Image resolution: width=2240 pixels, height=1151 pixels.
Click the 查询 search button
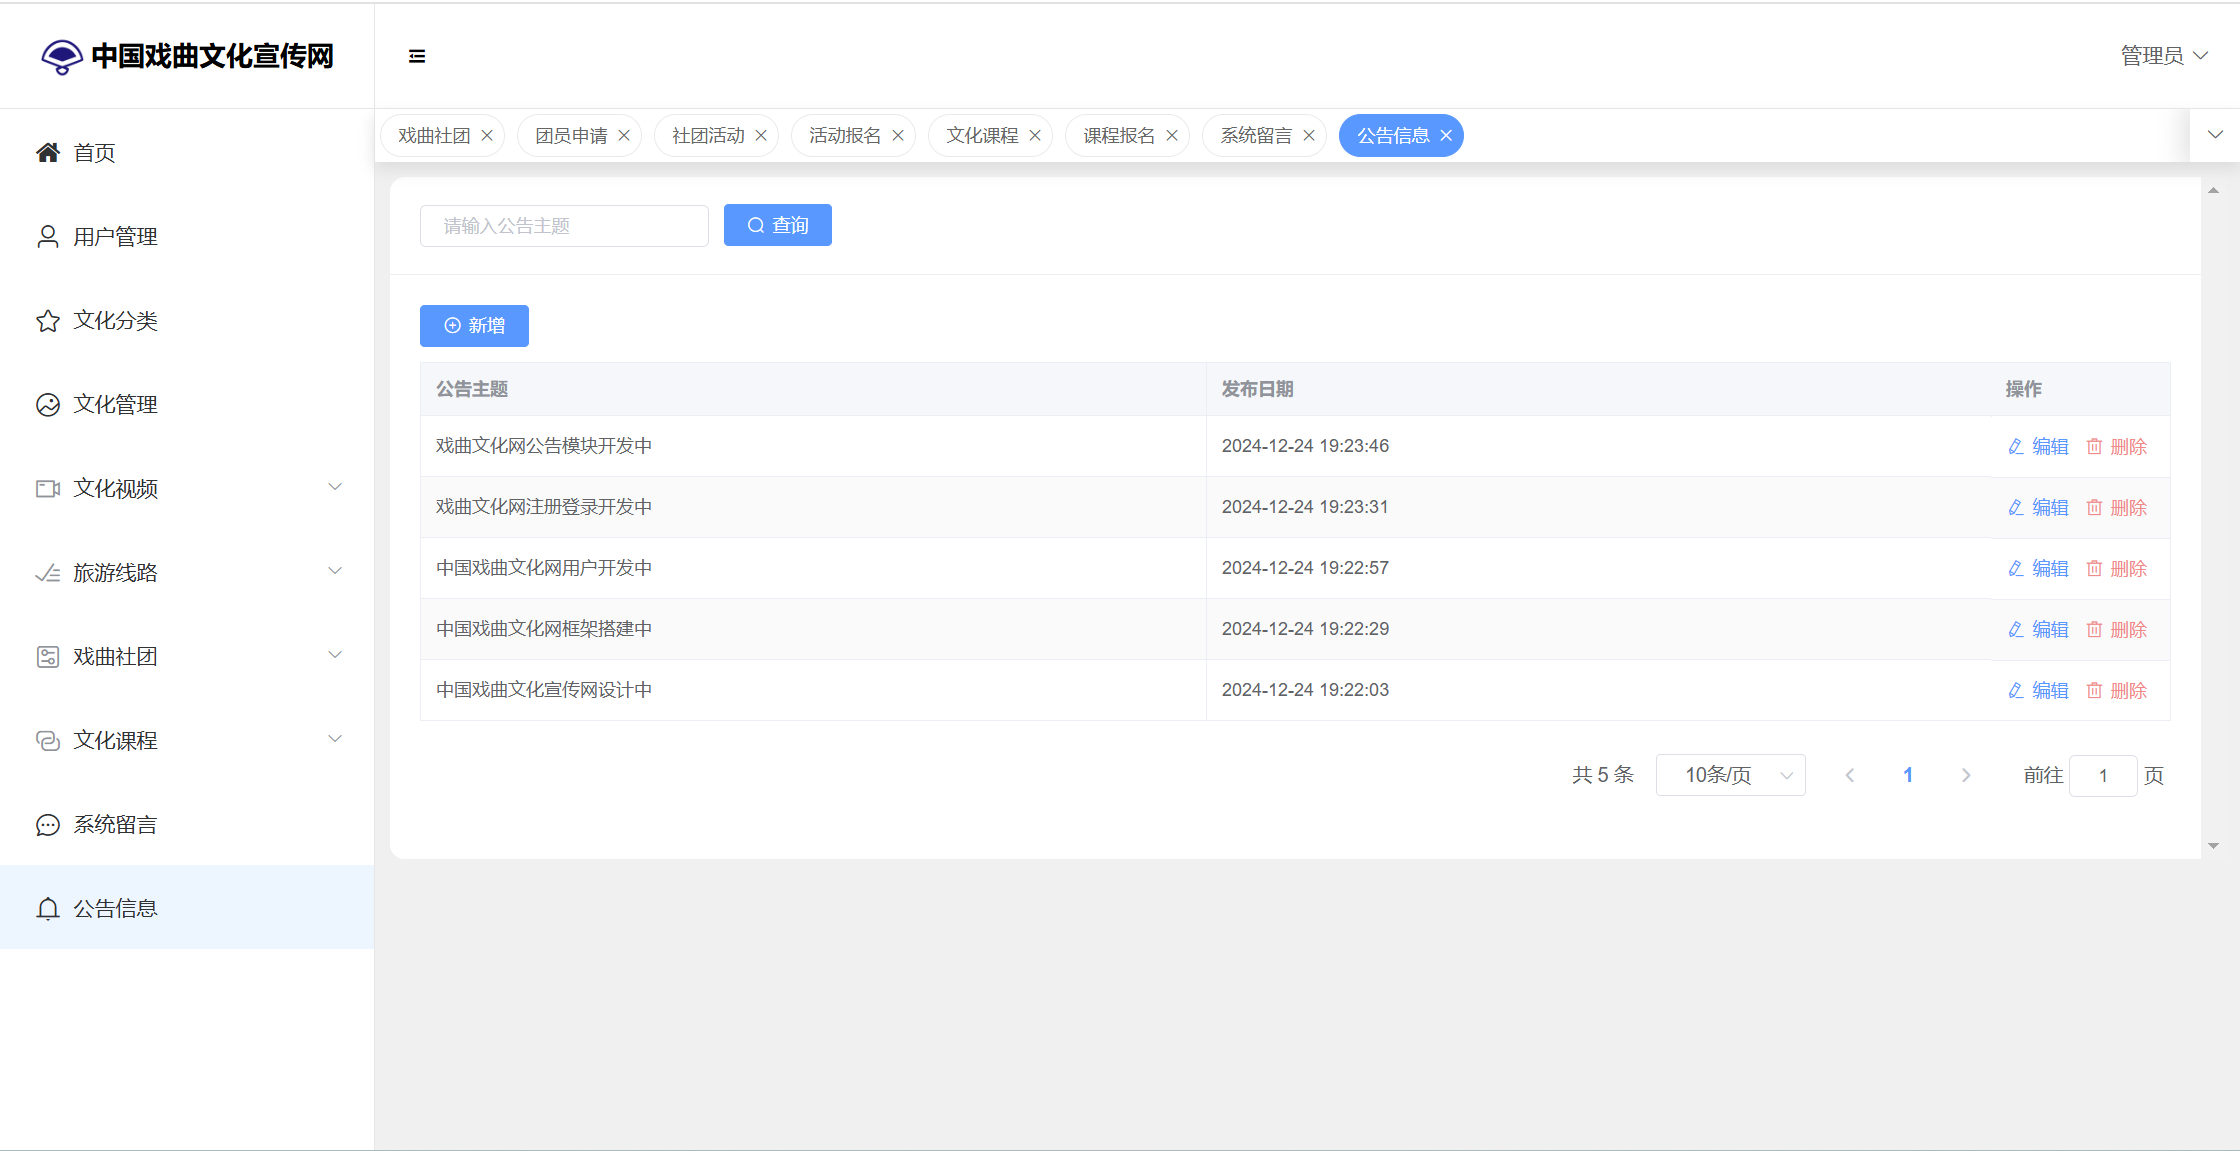(777, 225)
